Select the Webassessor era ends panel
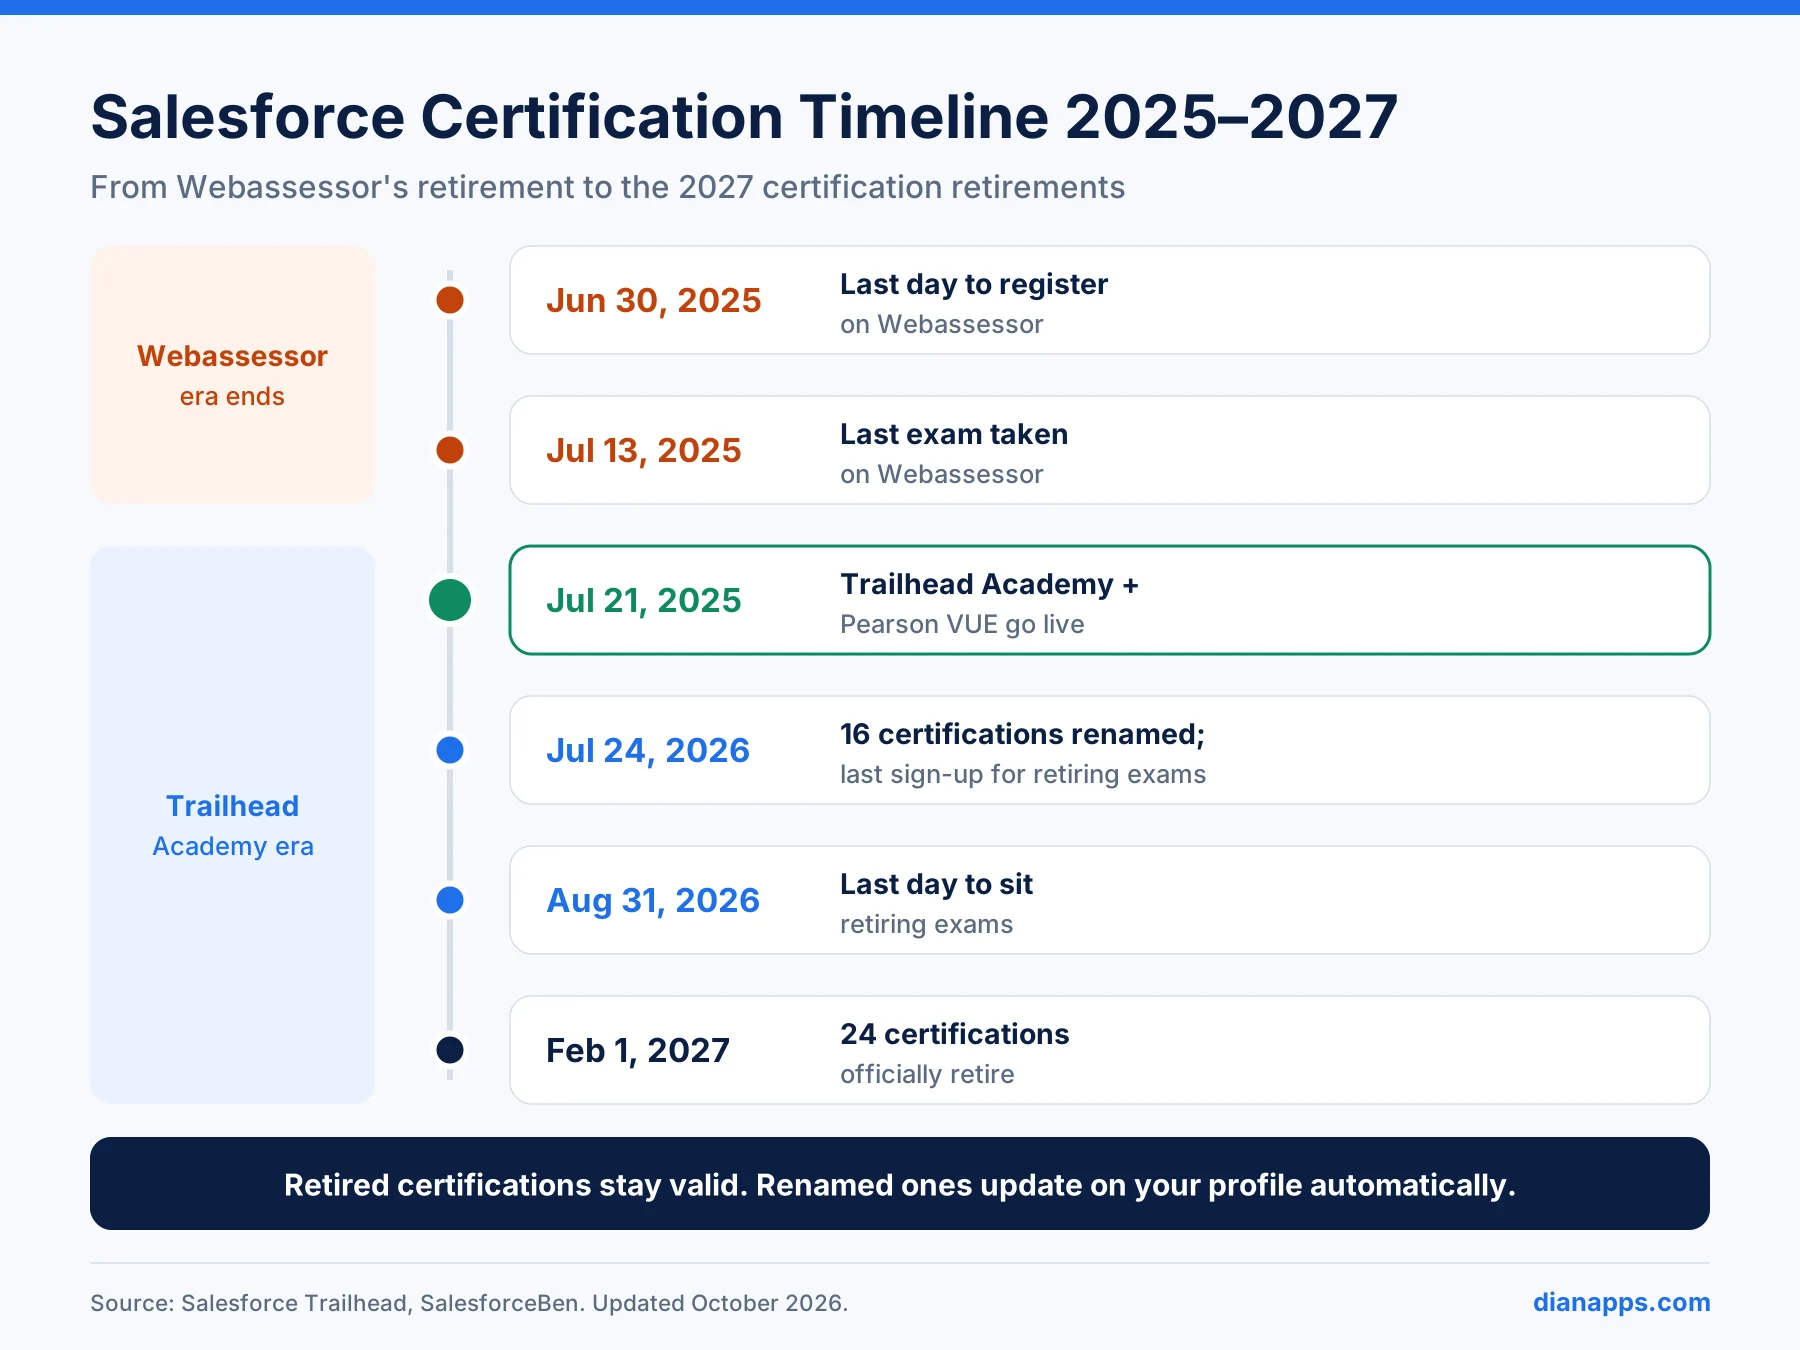 point(232,375)
